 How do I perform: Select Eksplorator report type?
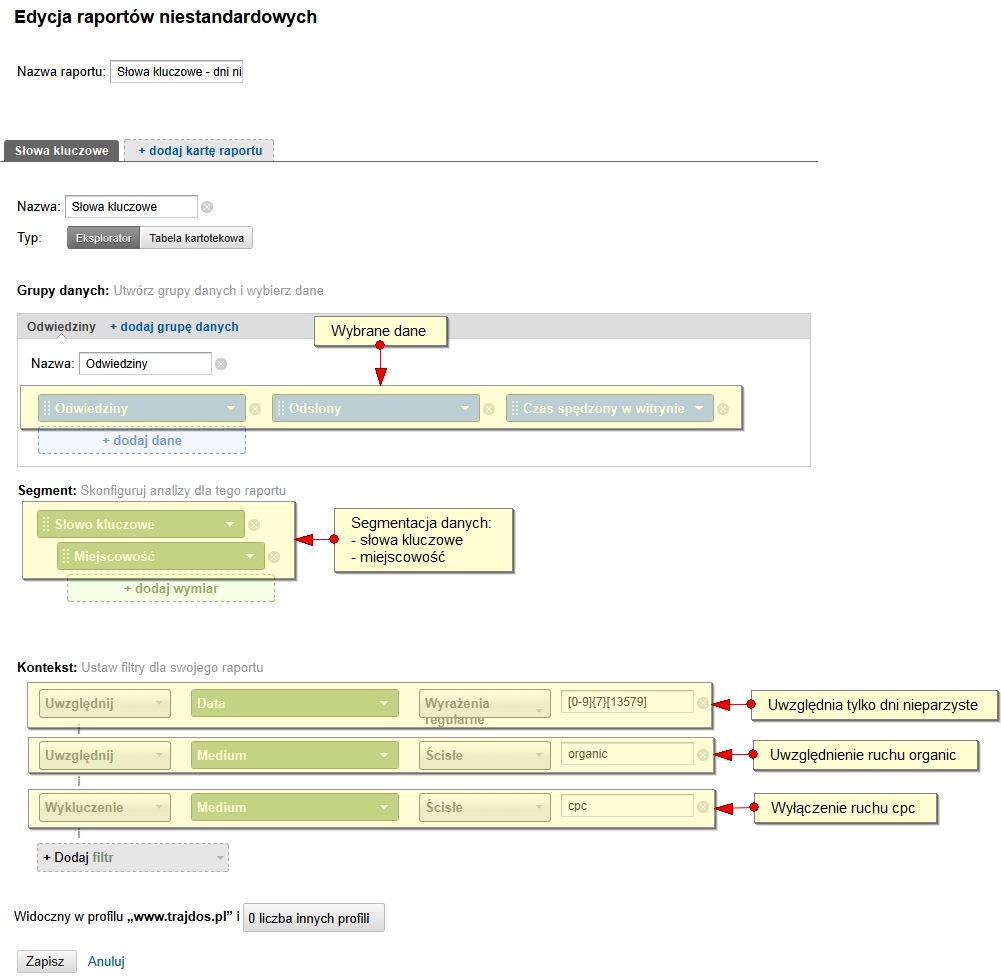[x=103, y=238]
